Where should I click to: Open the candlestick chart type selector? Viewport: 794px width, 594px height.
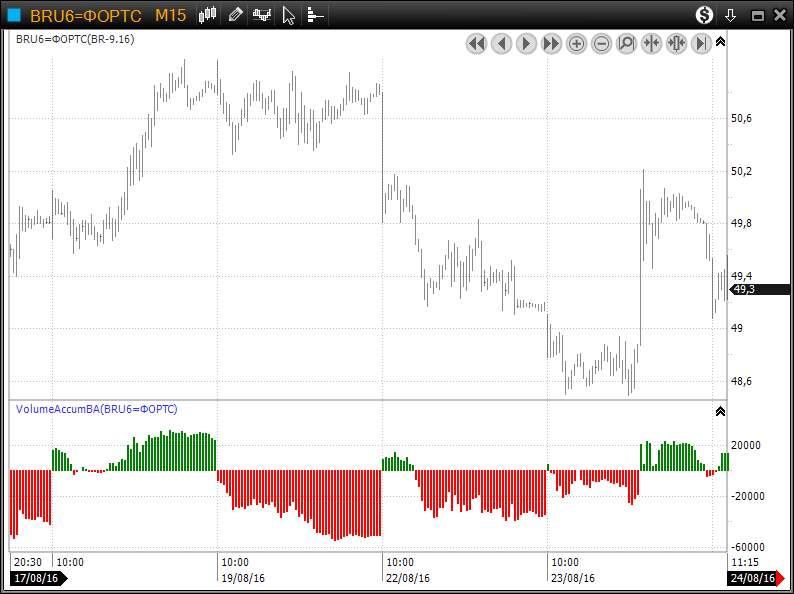coord(208,15)
